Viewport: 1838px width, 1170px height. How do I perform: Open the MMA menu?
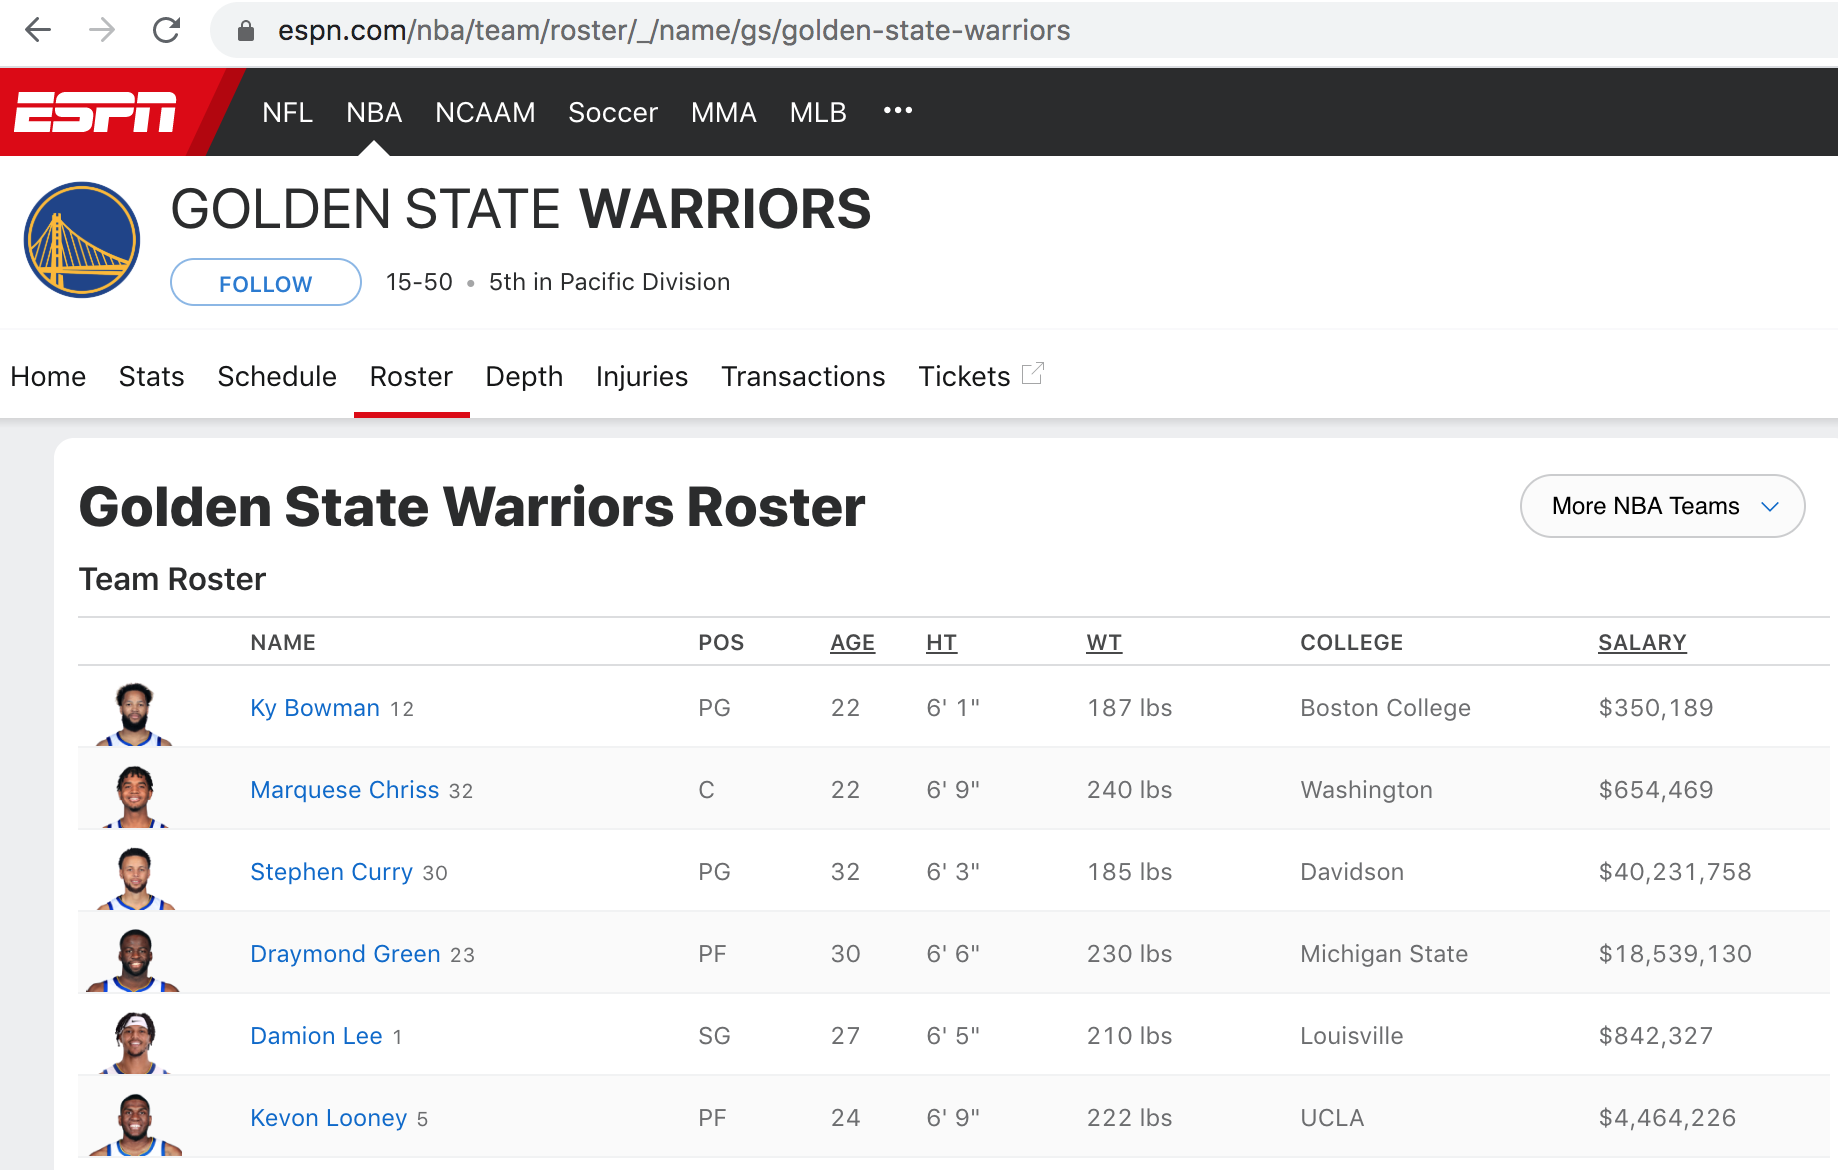tap(724, 112)
